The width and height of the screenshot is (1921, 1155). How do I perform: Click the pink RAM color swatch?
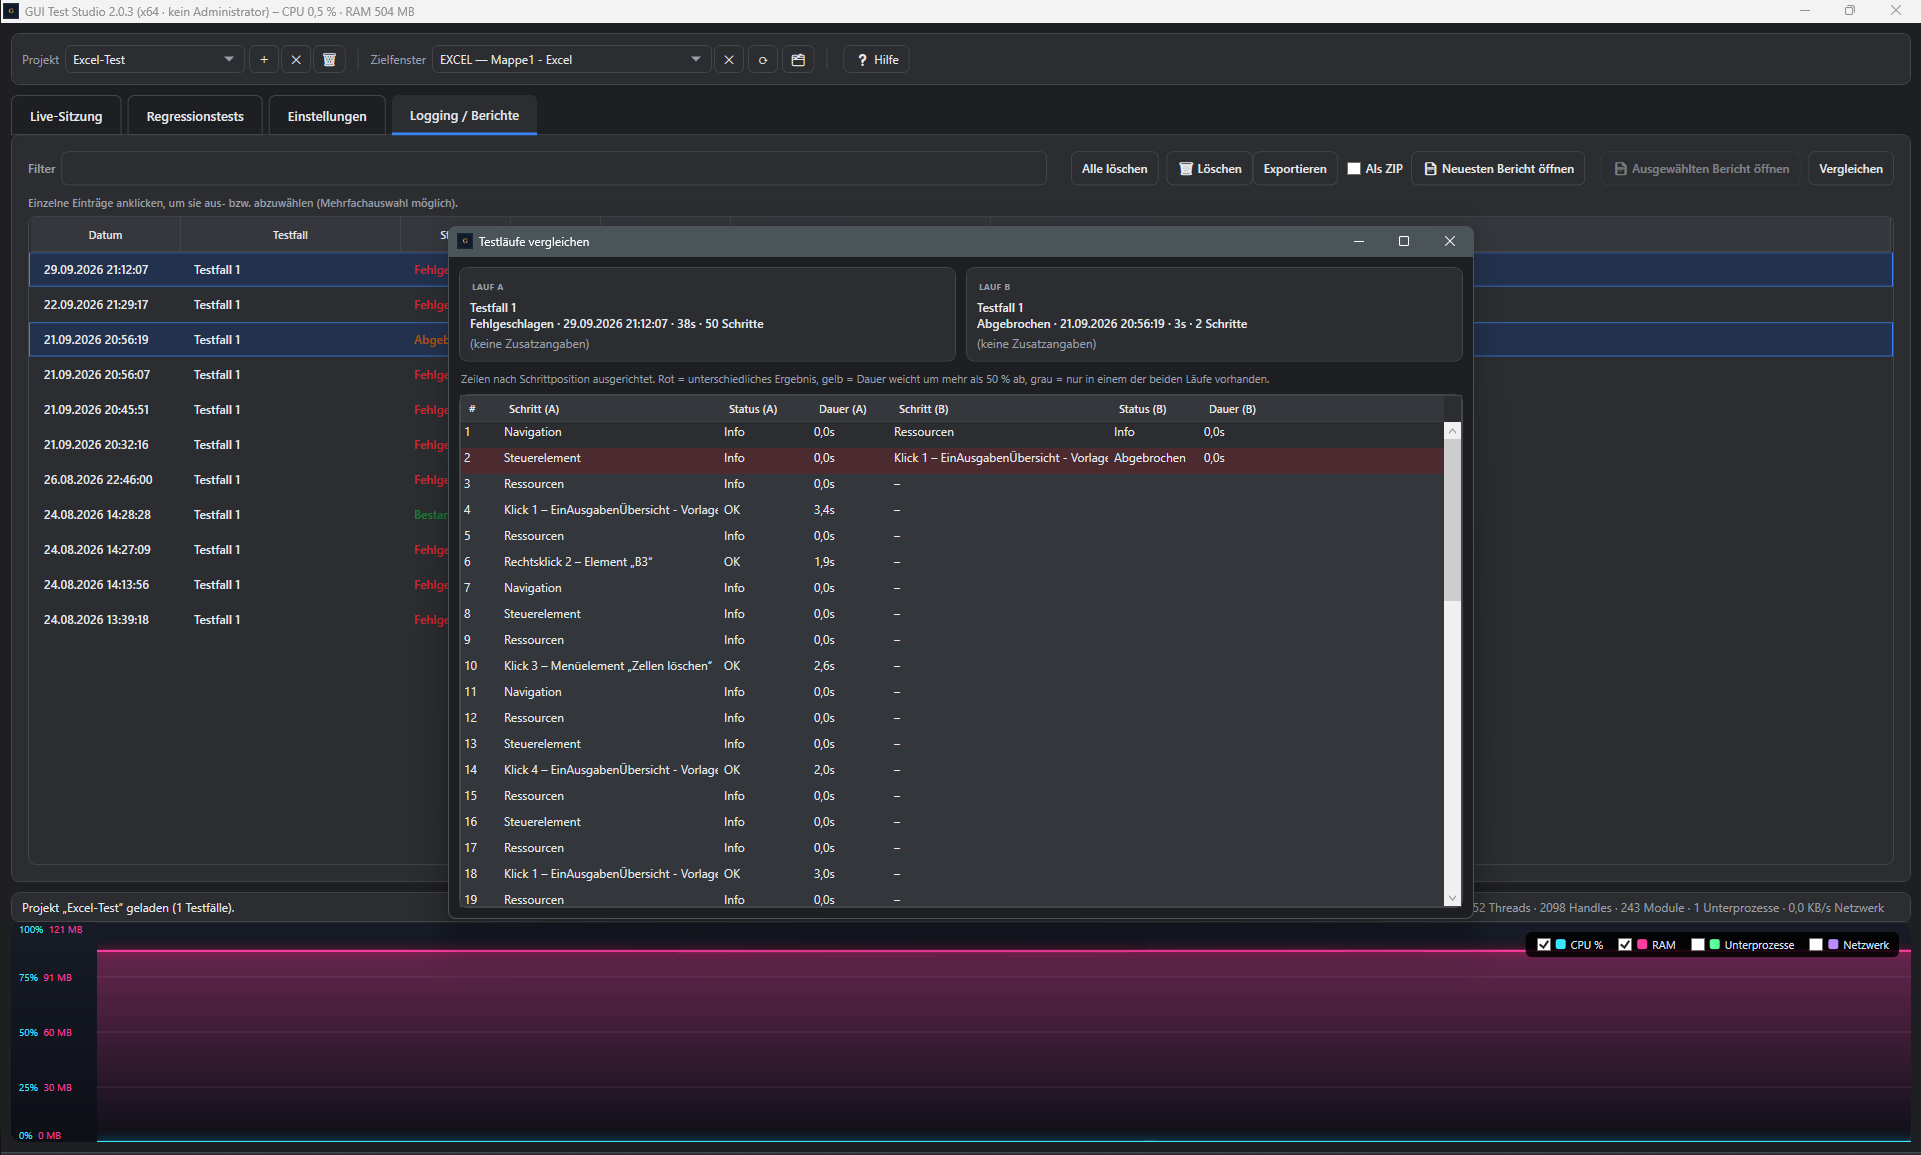coord(1642,945)
